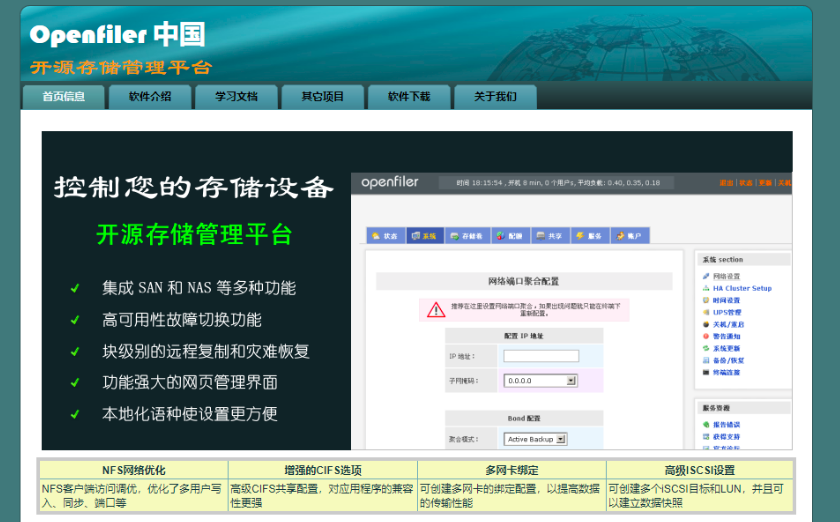The width and height of the screenshot is (840, 522).
Task: Click the red warning triangle icon
Action: 436,310
